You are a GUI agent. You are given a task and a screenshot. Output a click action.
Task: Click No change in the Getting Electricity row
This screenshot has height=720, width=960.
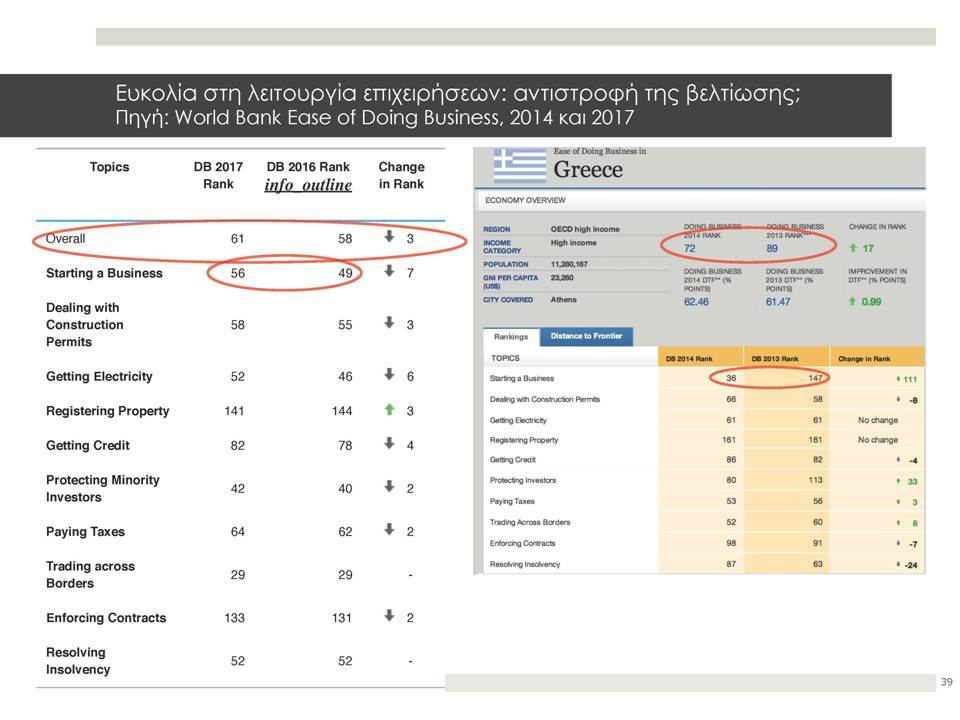[x=878, y=420]
